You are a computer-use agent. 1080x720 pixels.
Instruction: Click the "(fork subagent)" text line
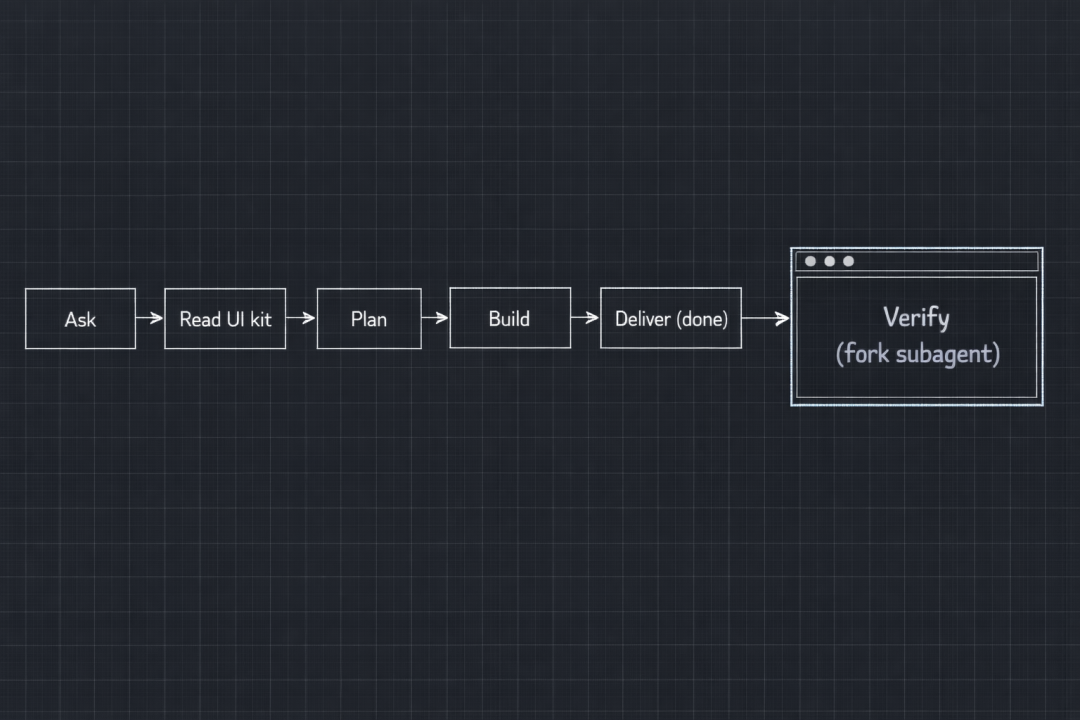point(917,354)
